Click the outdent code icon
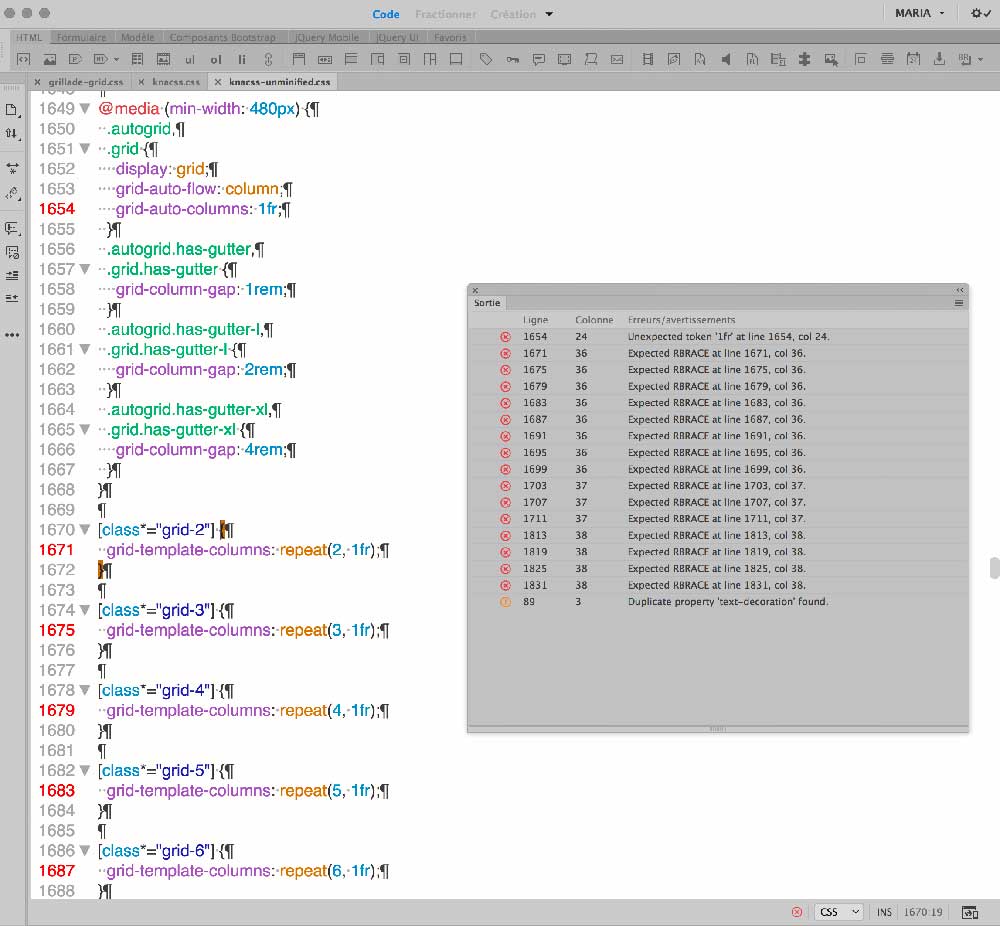The image size is (1000, 926). [x=12, y=298]
